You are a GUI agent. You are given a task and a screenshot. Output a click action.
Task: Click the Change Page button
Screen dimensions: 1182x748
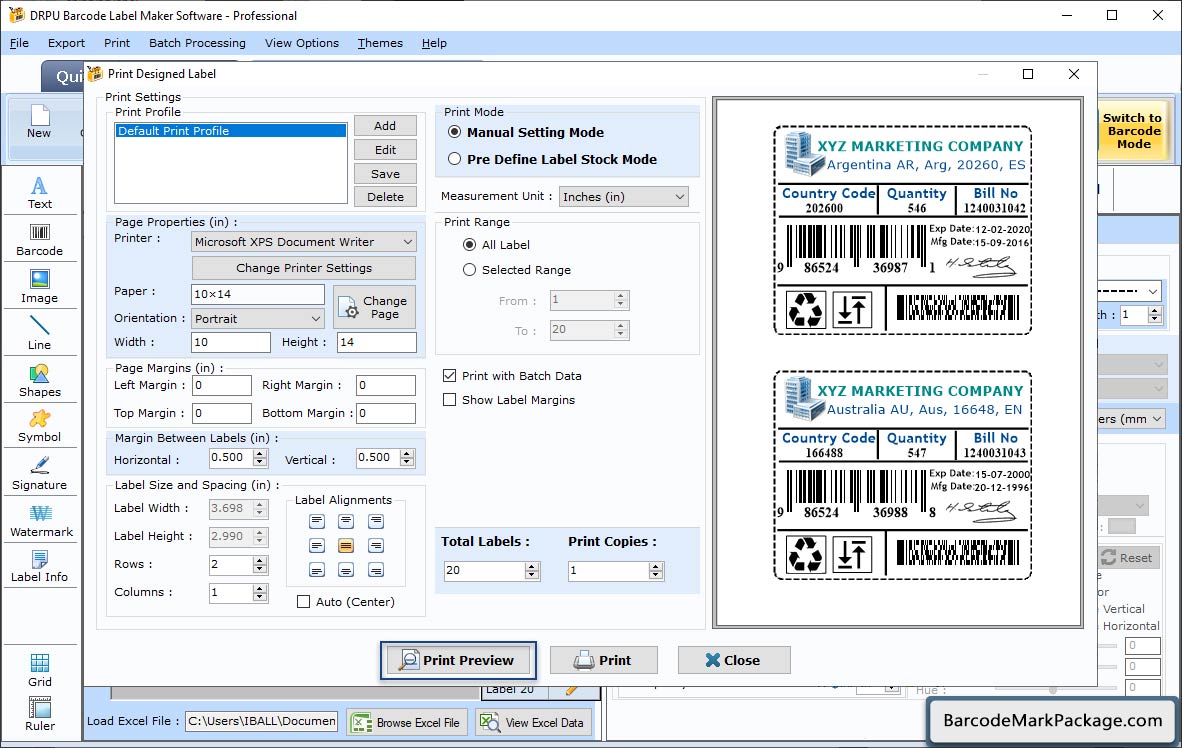point(374,307)
